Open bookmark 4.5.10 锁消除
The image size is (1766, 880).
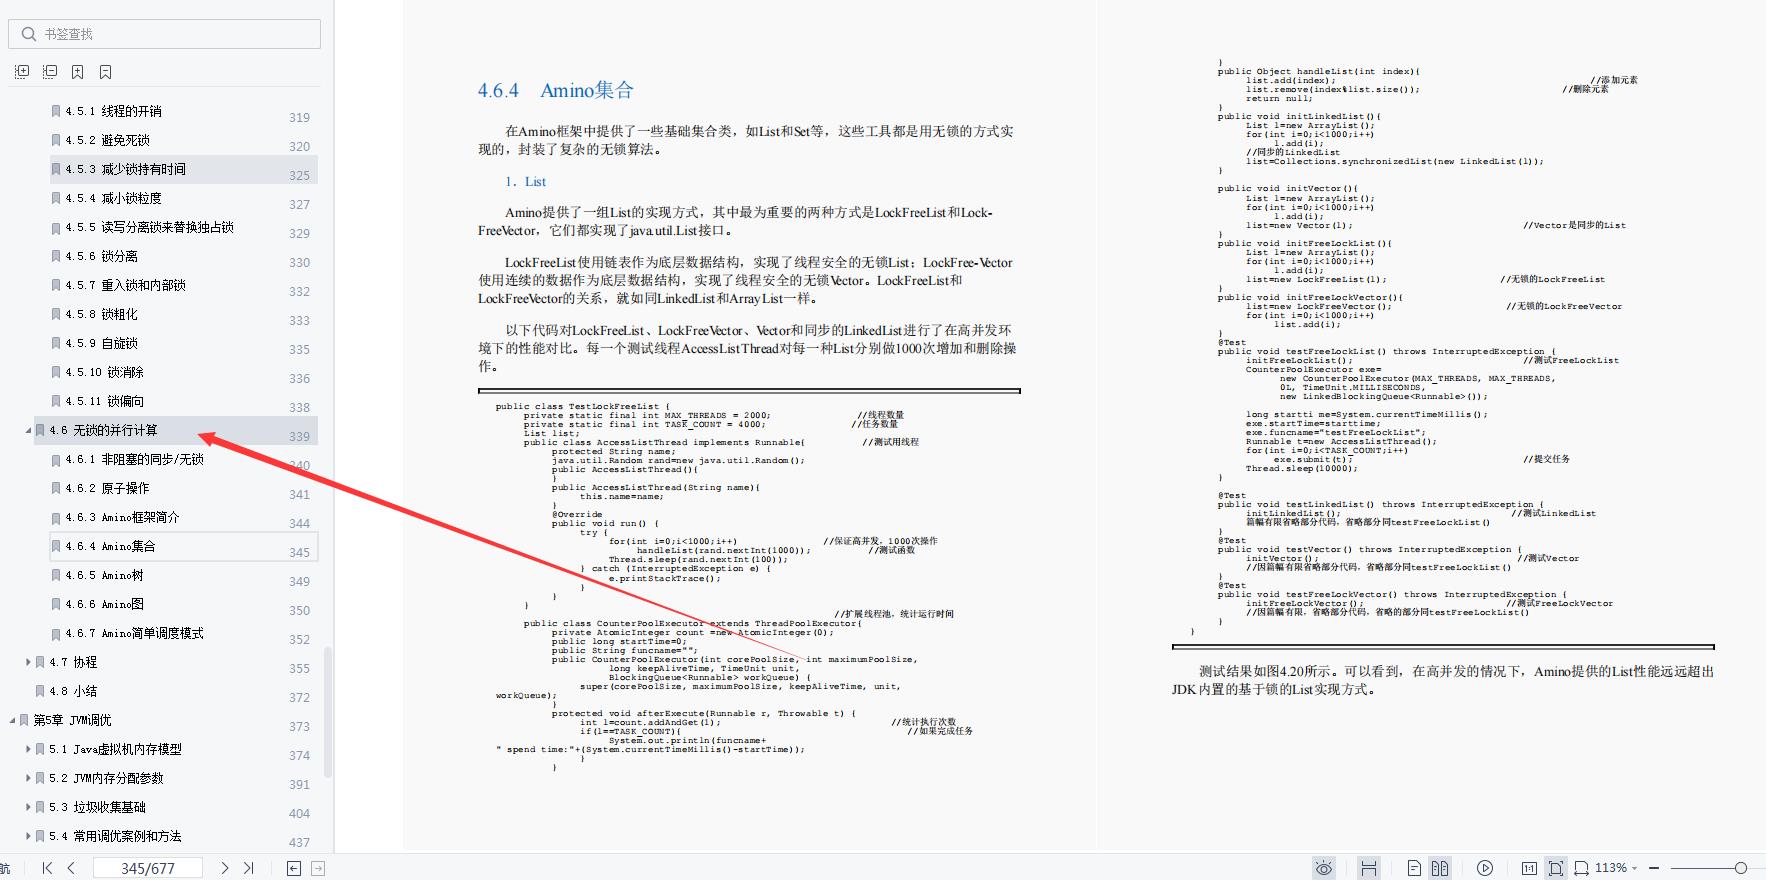105,372
